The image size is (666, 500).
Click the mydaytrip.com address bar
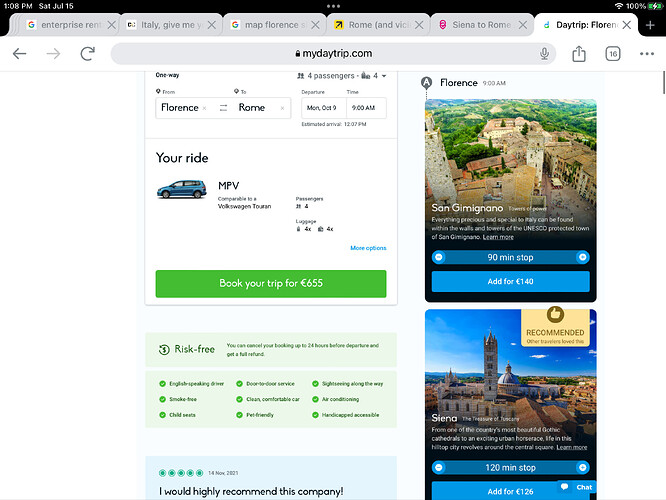333,54
